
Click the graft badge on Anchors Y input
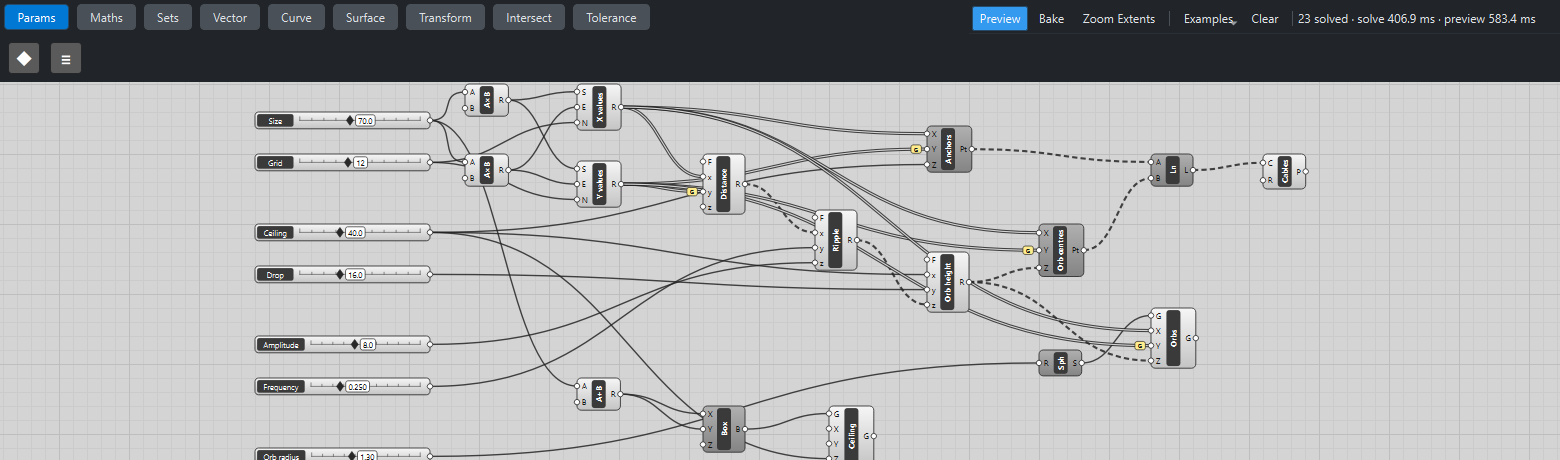point(915,149)
